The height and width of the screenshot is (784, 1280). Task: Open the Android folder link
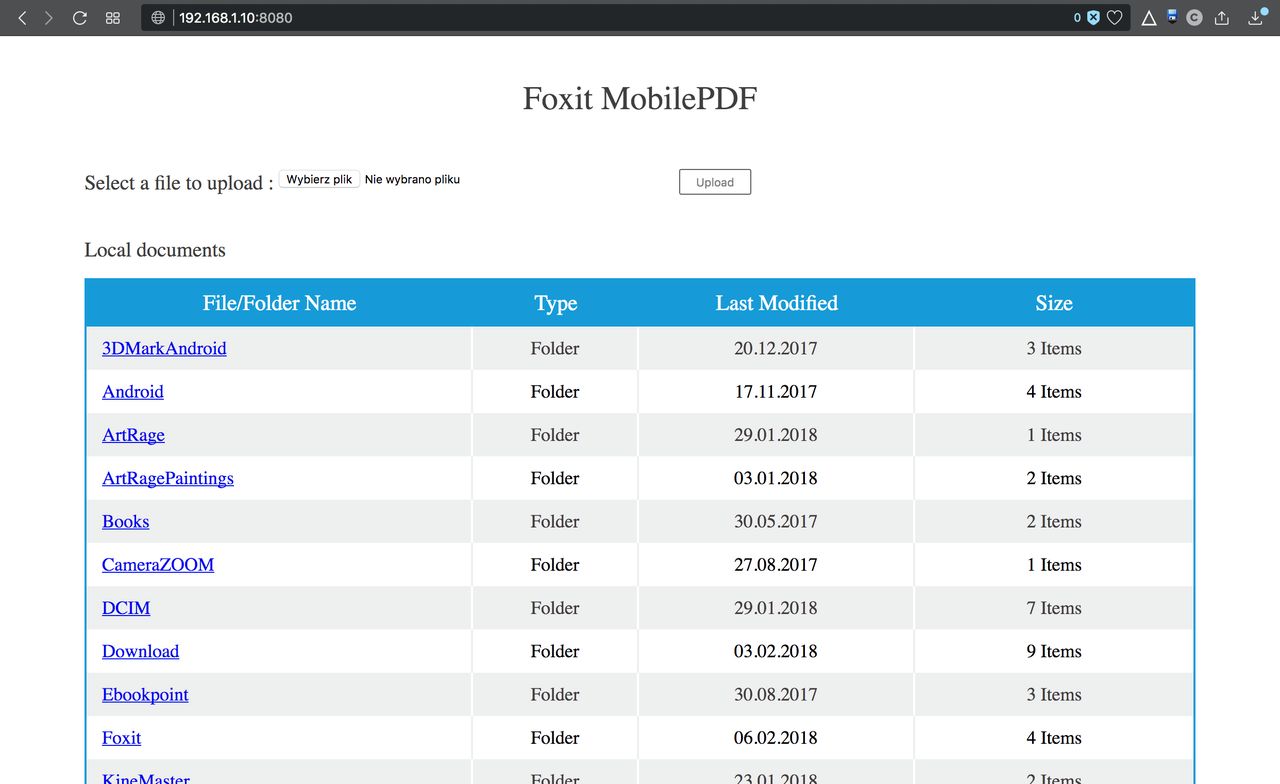point(132,391)
